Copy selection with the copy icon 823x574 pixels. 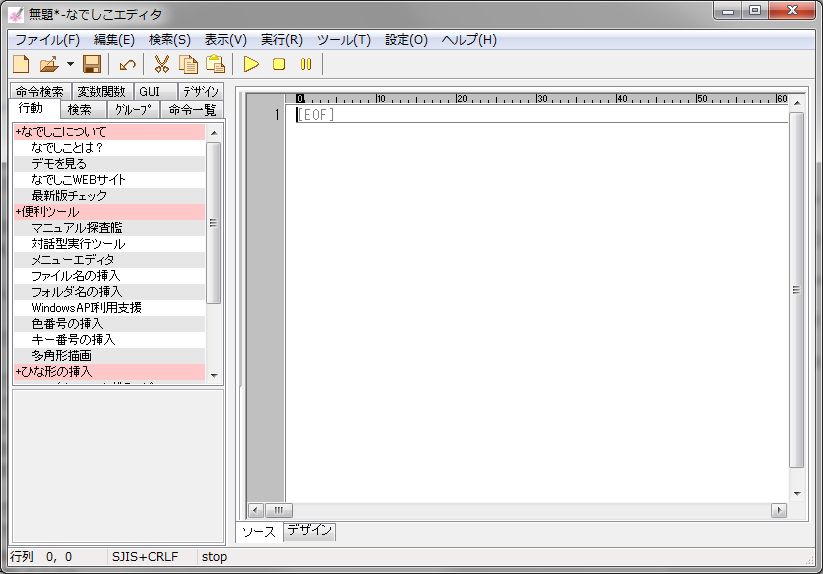tap(188, 64)
